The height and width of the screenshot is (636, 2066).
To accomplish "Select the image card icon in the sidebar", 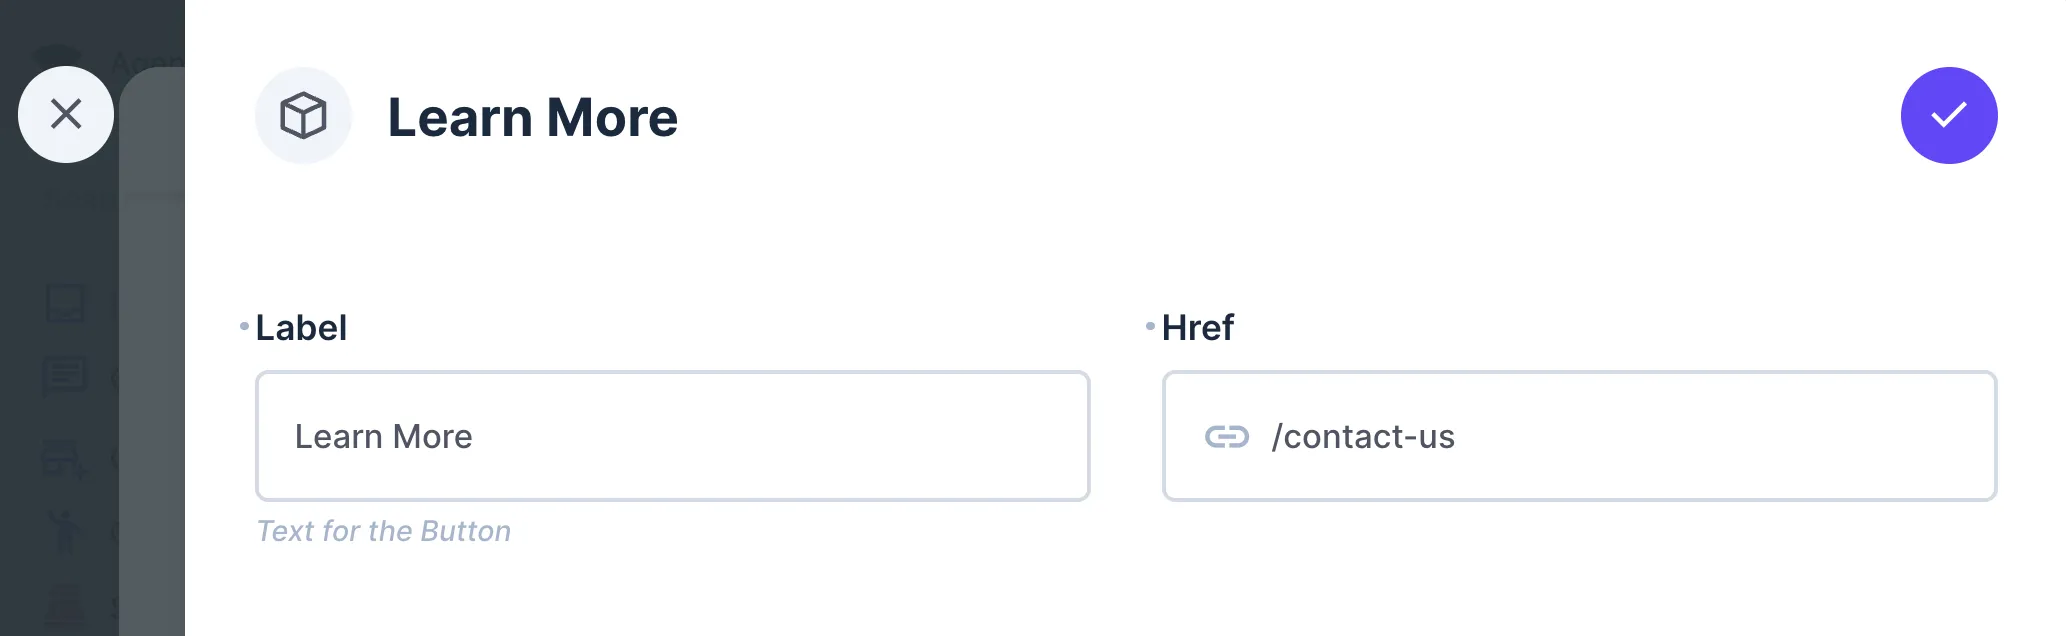I will point(65,305).
